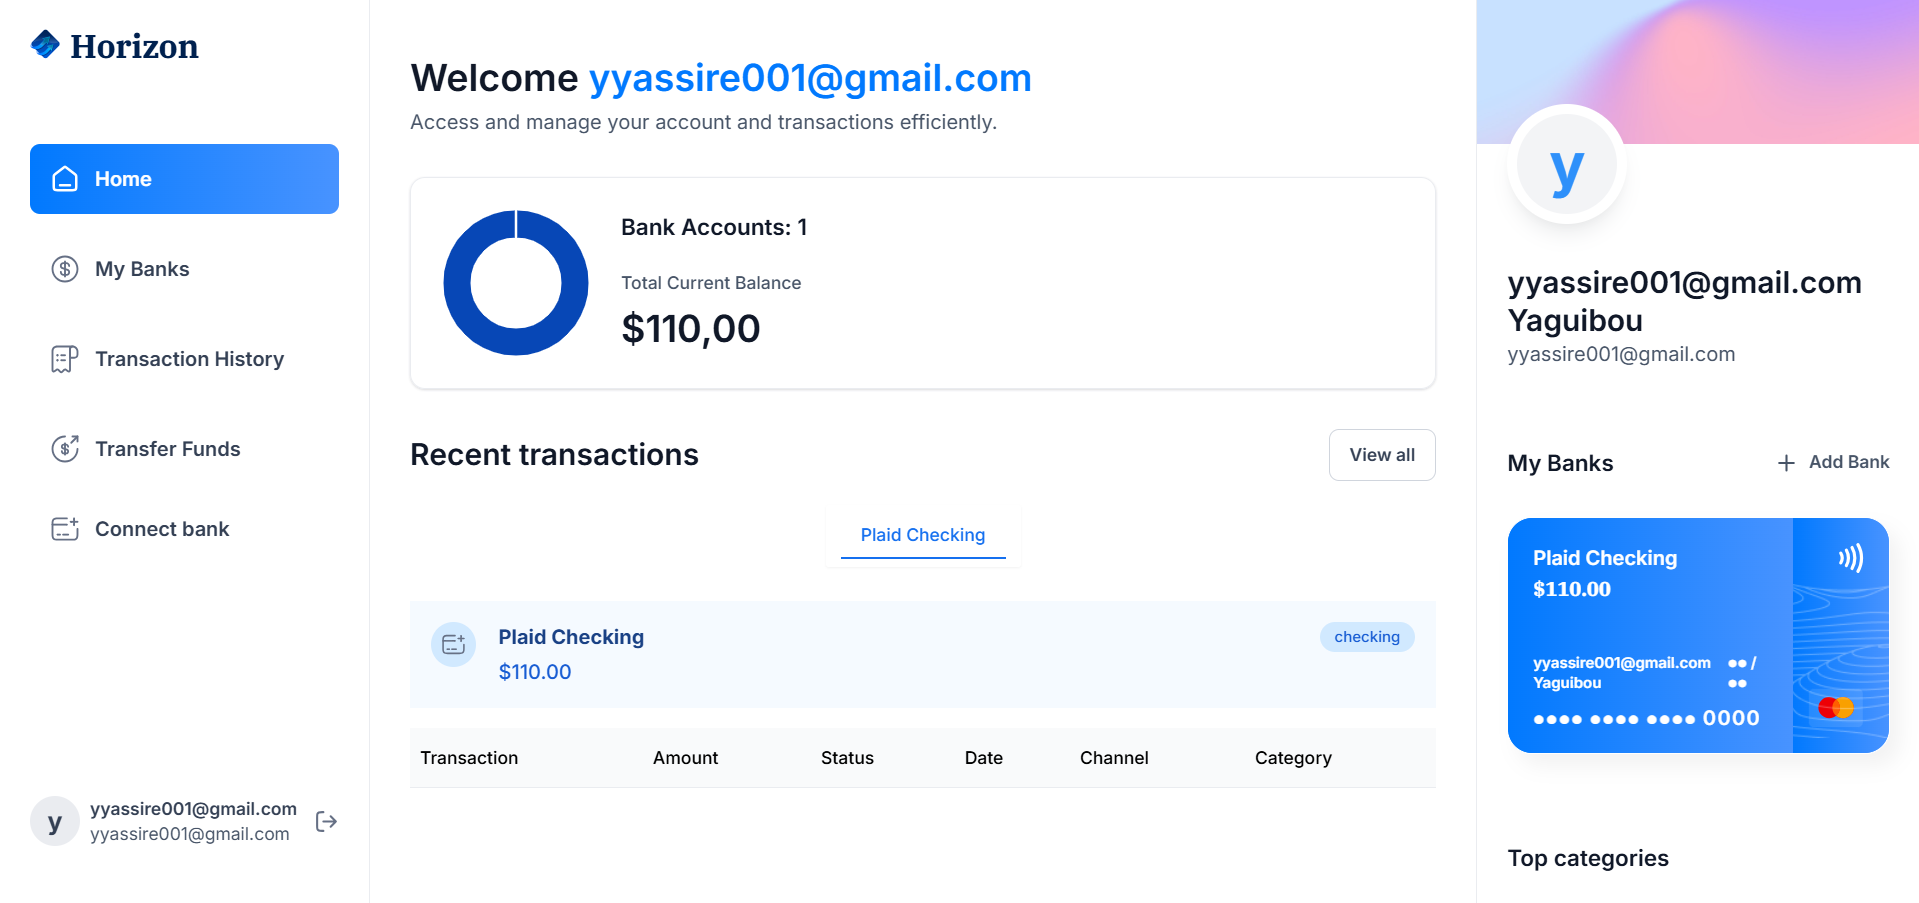Click the Home house icon
Viewport: 1919px width, 903px height.
(65, 179)
